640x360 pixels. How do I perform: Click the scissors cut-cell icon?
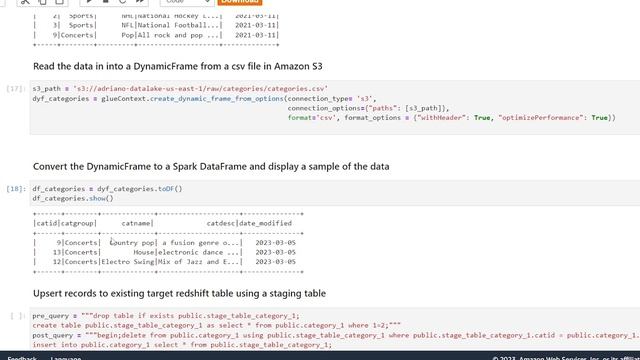25,2
